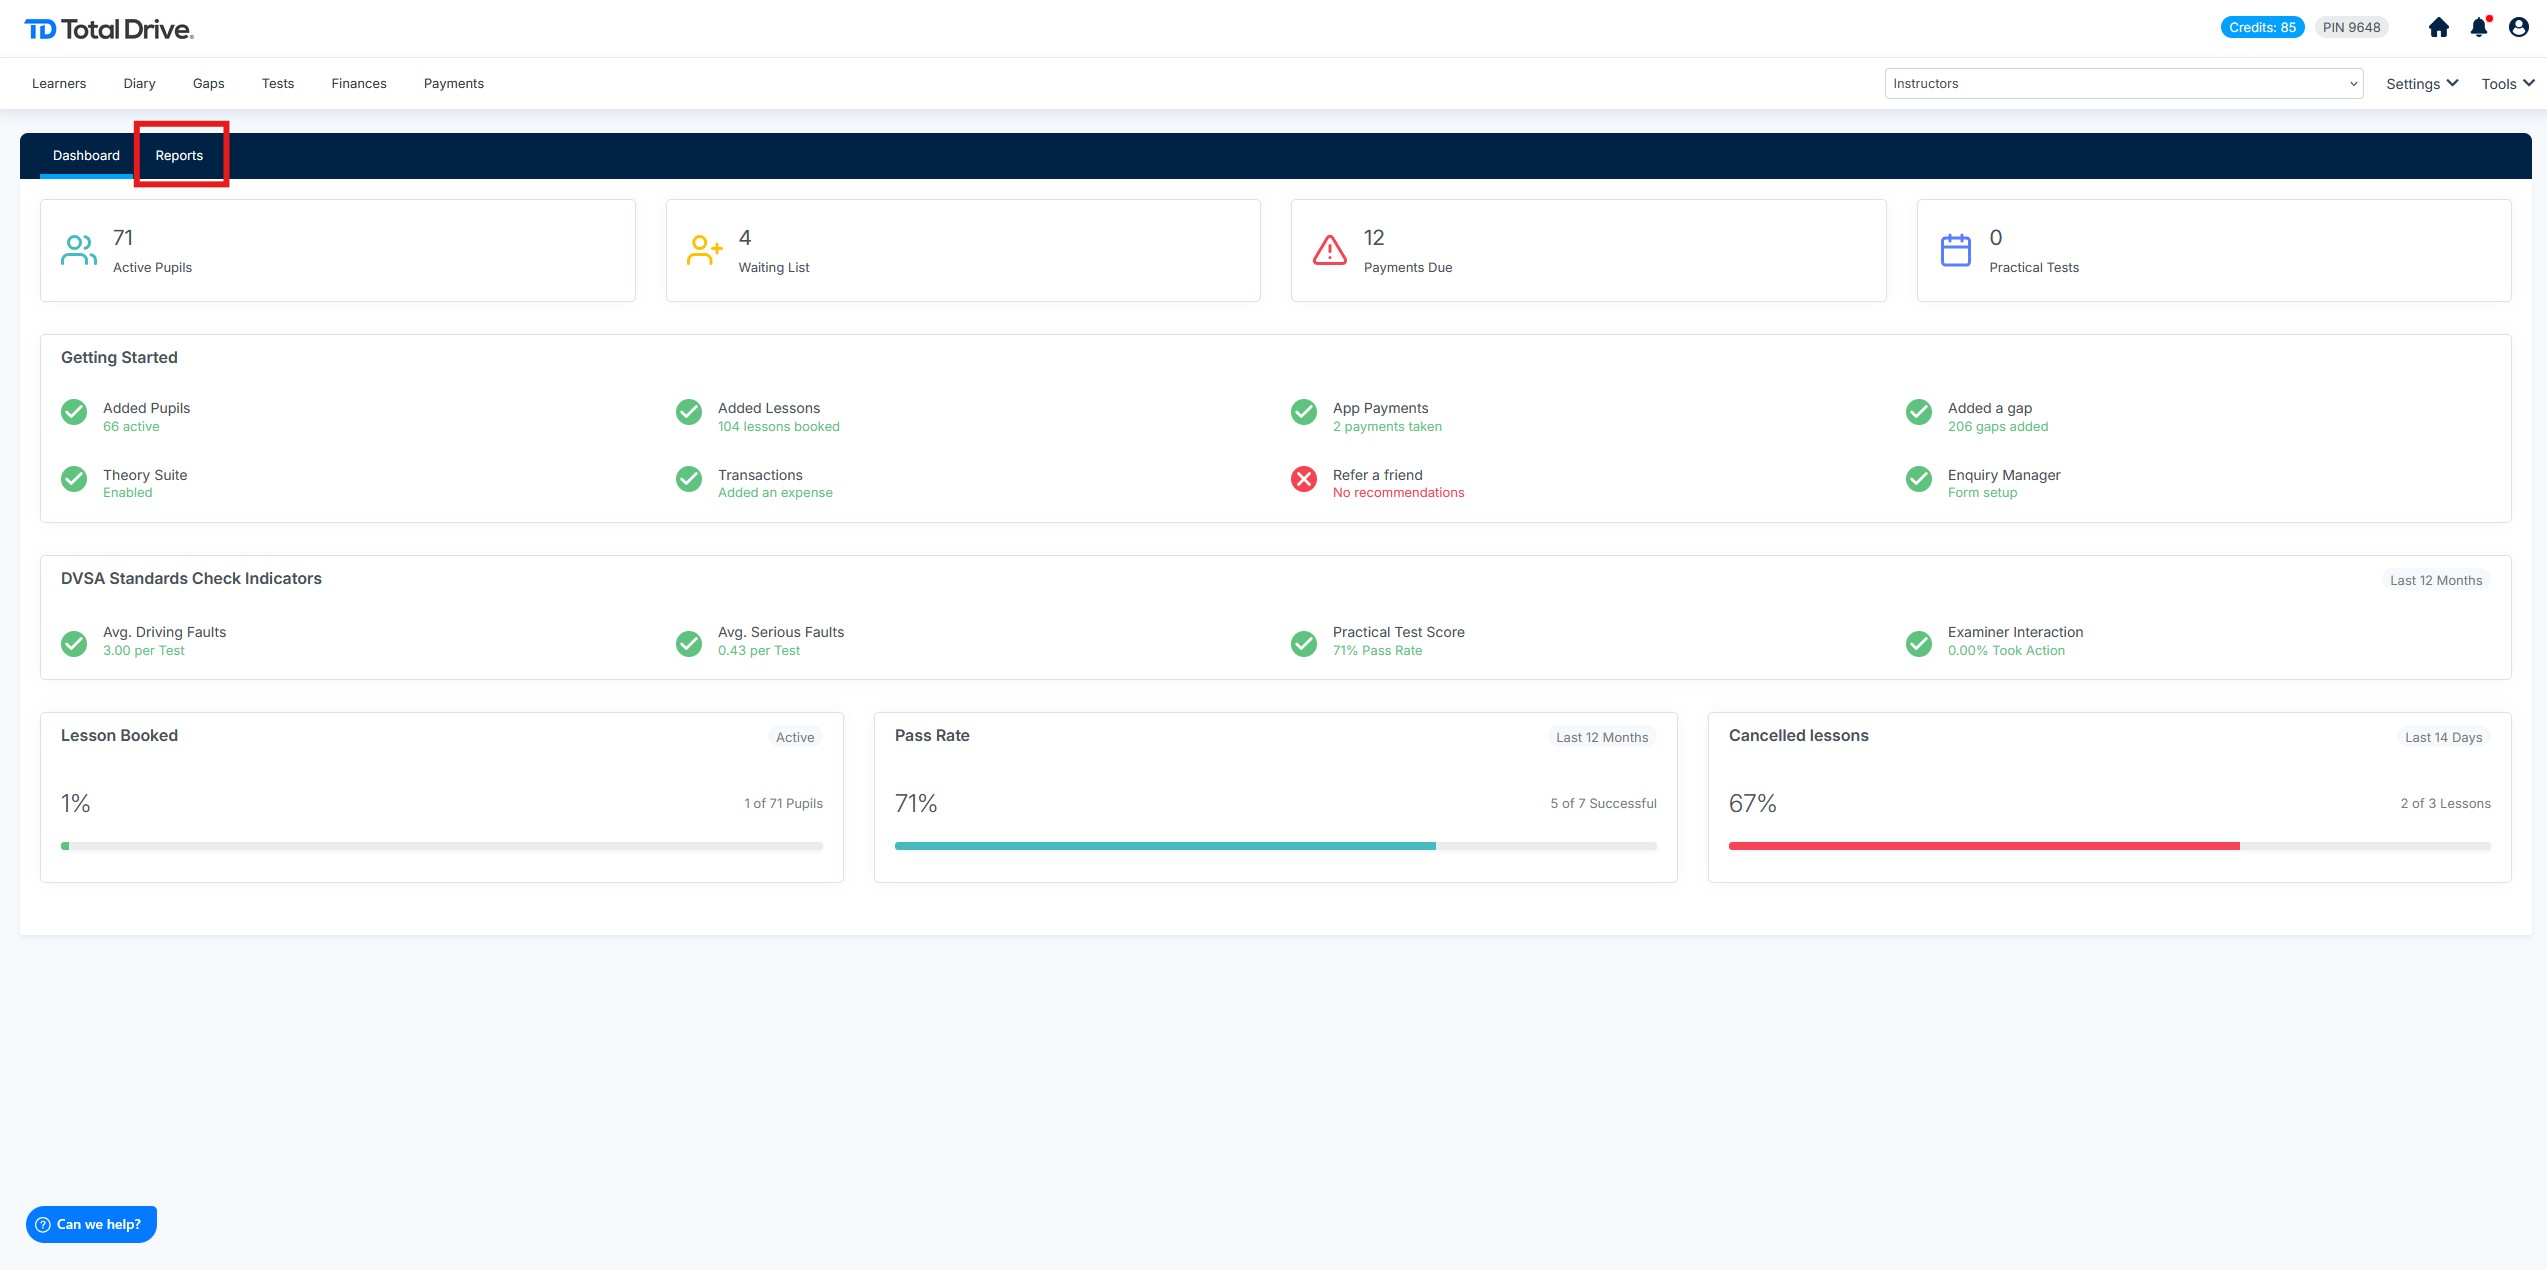Expand the Settings menu
The image size is (2547, 1270).
[x=2421, y=84]
